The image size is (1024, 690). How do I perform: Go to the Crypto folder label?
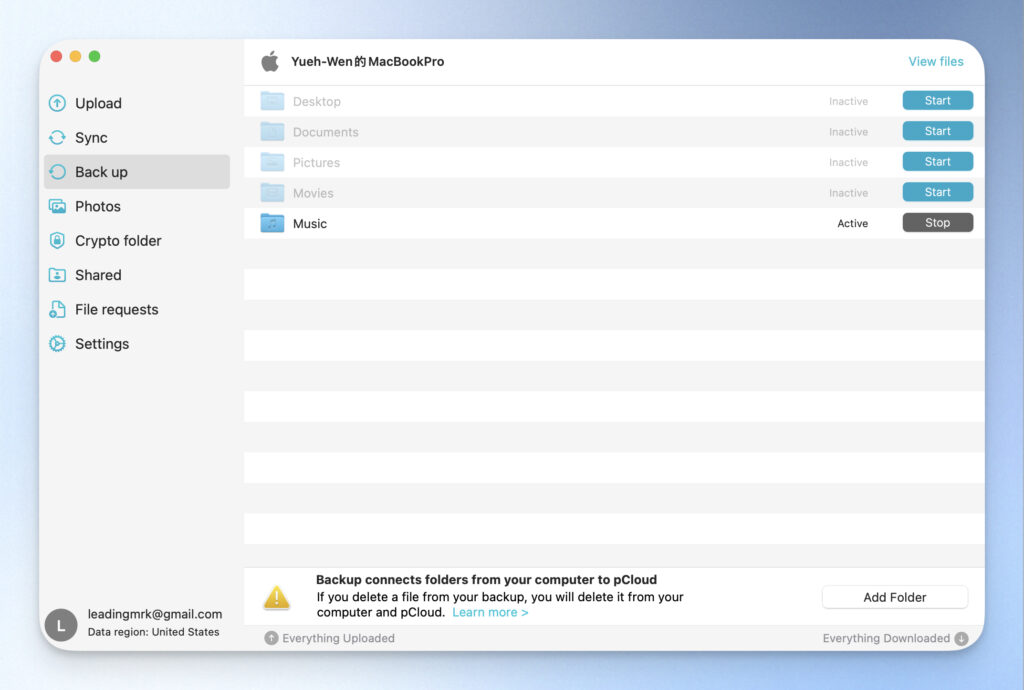click(x=118, y=241)
